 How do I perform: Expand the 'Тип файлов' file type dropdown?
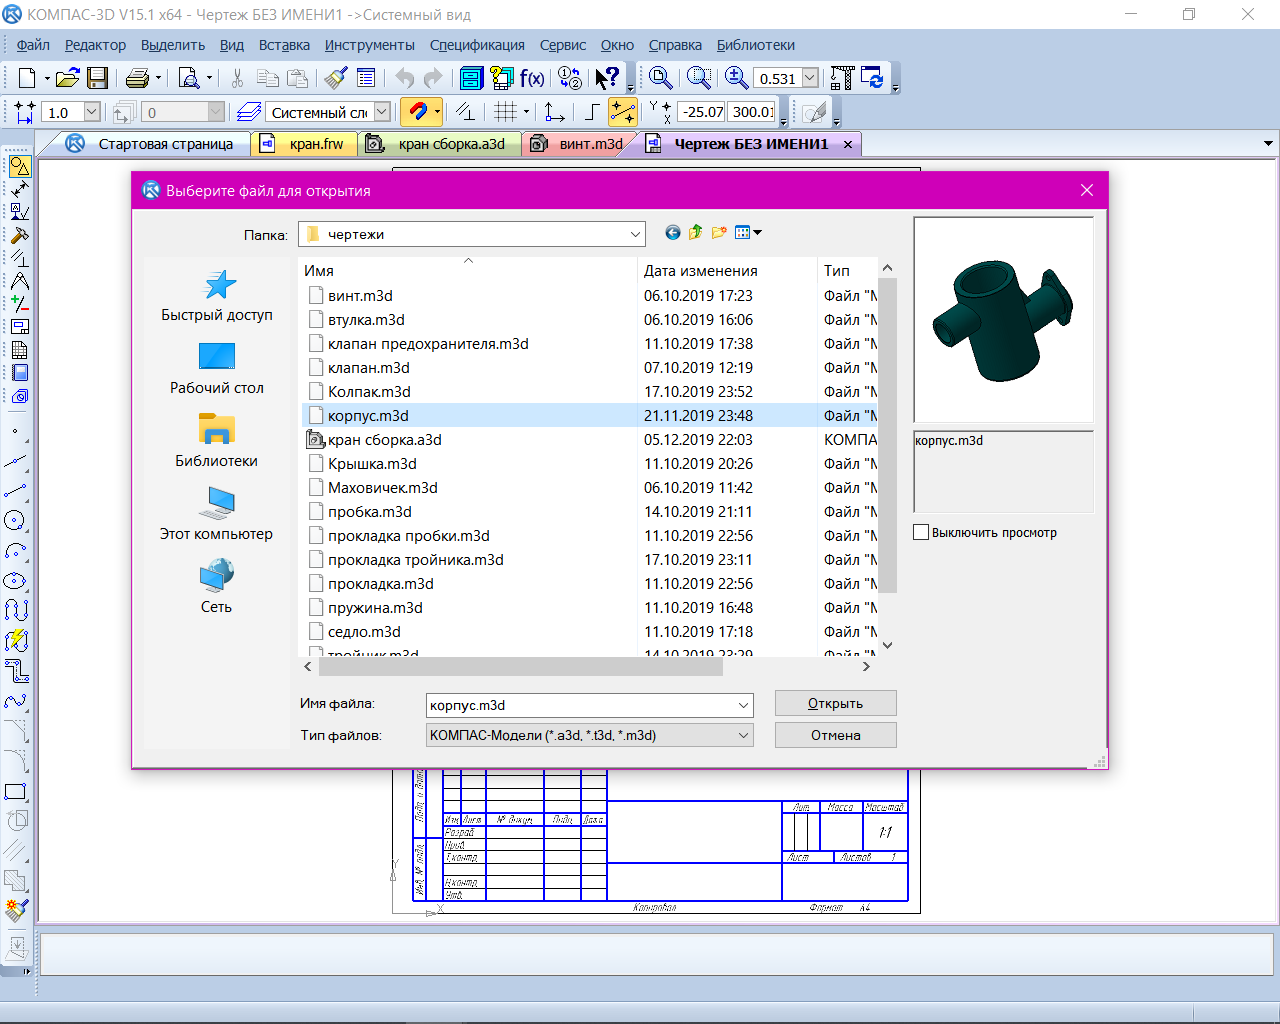743,735
